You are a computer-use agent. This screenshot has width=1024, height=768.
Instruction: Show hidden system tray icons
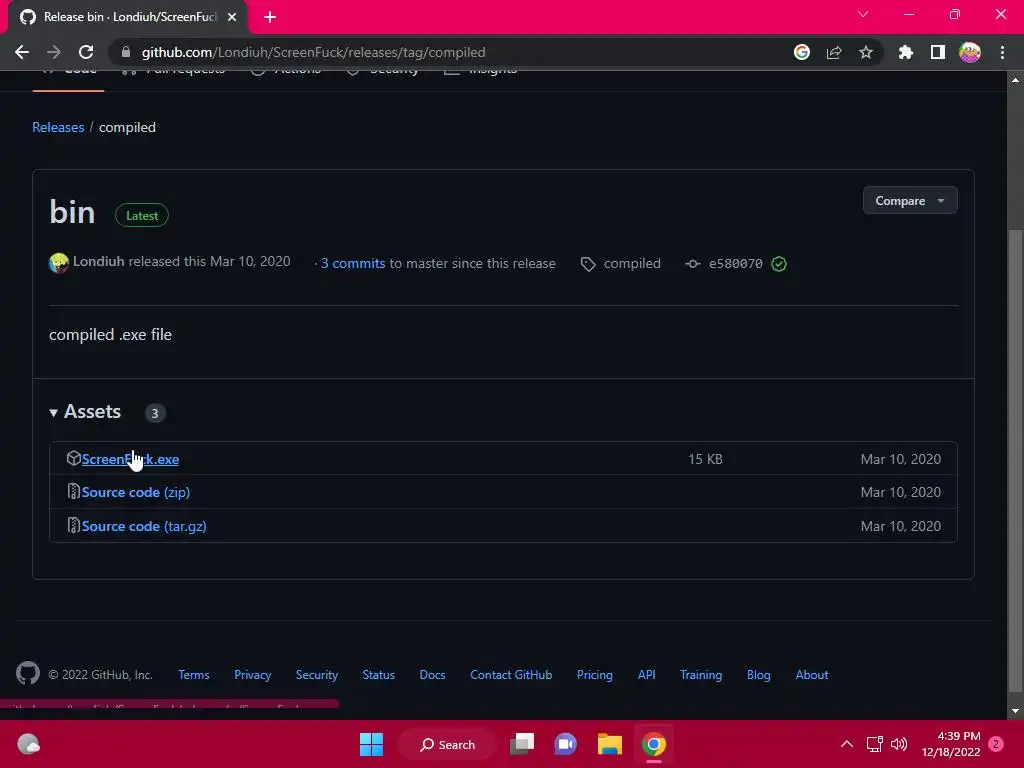(x=846, y=744)
